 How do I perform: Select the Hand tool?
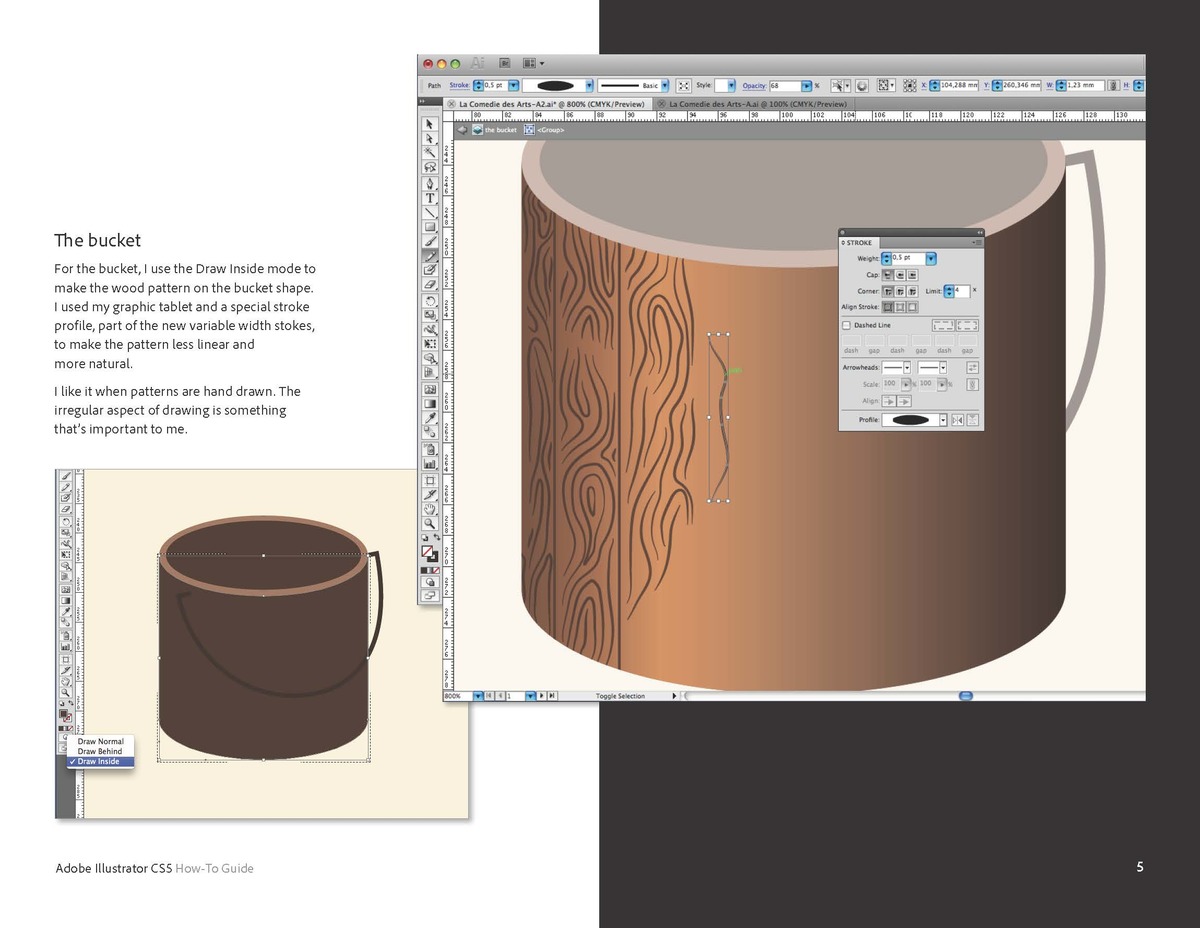(430, 507)
